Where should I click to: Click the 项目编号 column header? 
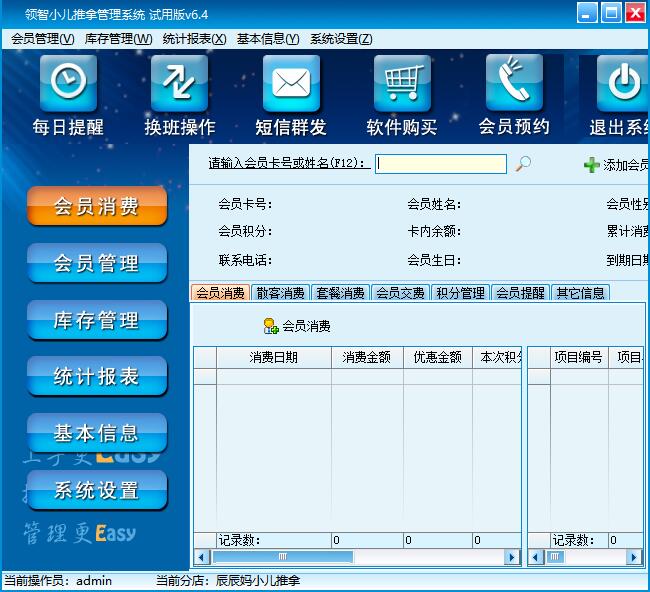579,357
